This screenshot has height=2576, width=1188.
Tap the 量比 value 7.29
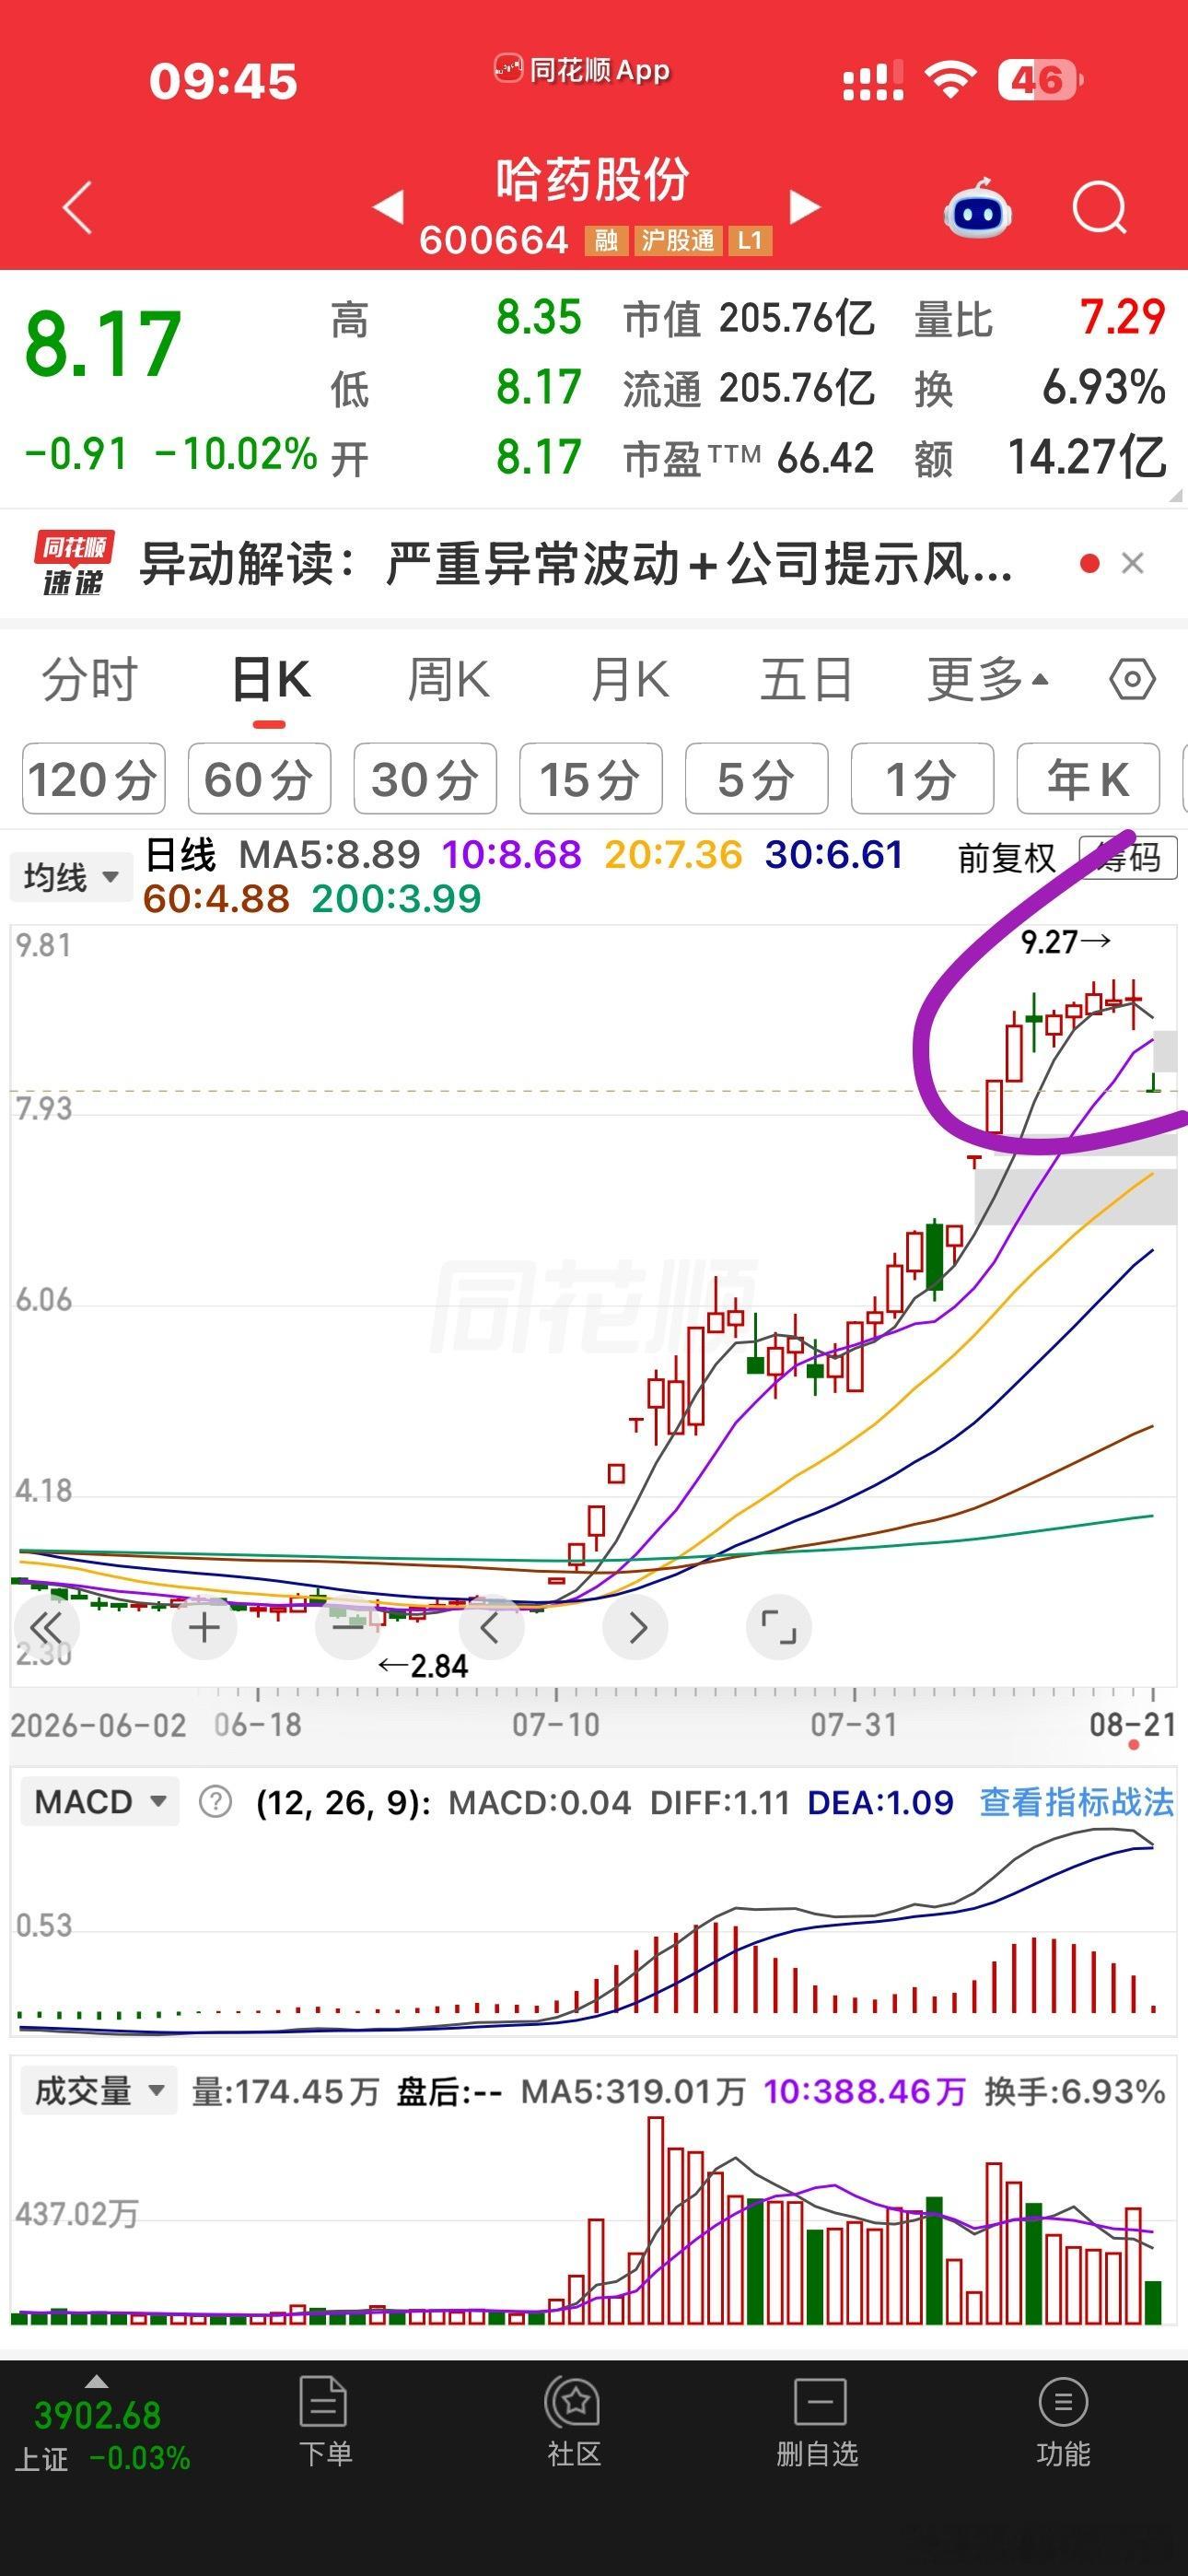[x=1122, y=318]
